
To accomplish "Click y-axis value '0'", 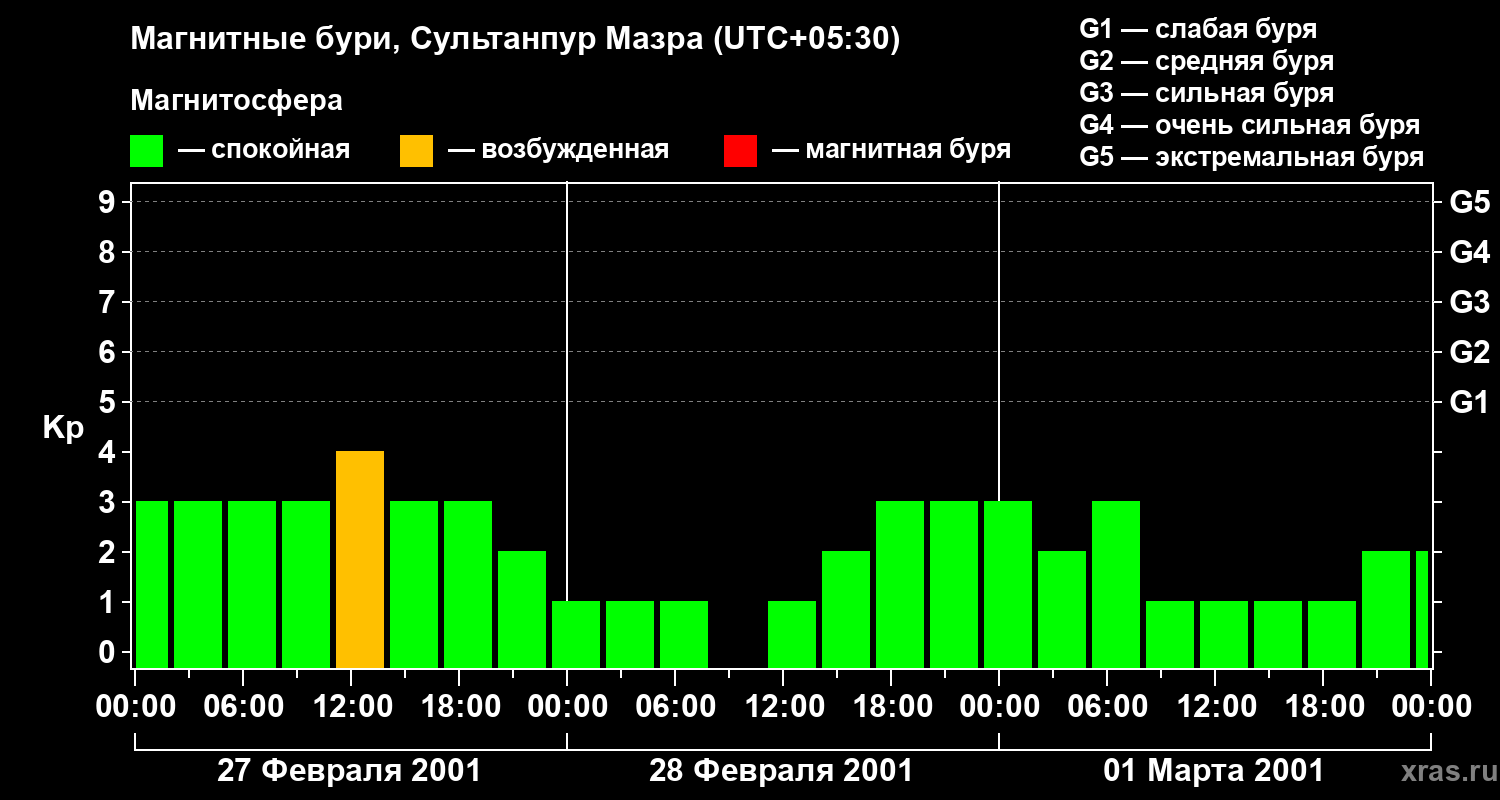I will [x=109, y=652].
